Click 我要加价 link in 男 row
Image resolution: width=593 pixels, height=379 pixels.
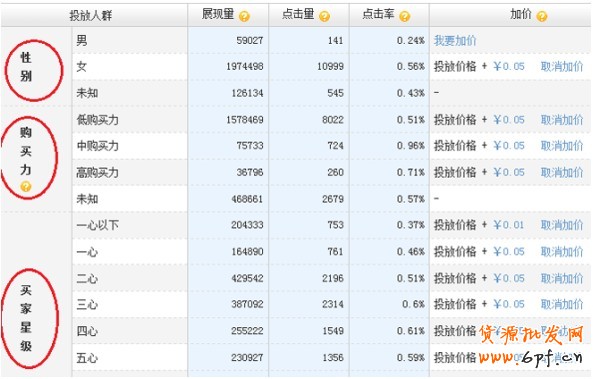pyautogui.click(x=455, y=40)
